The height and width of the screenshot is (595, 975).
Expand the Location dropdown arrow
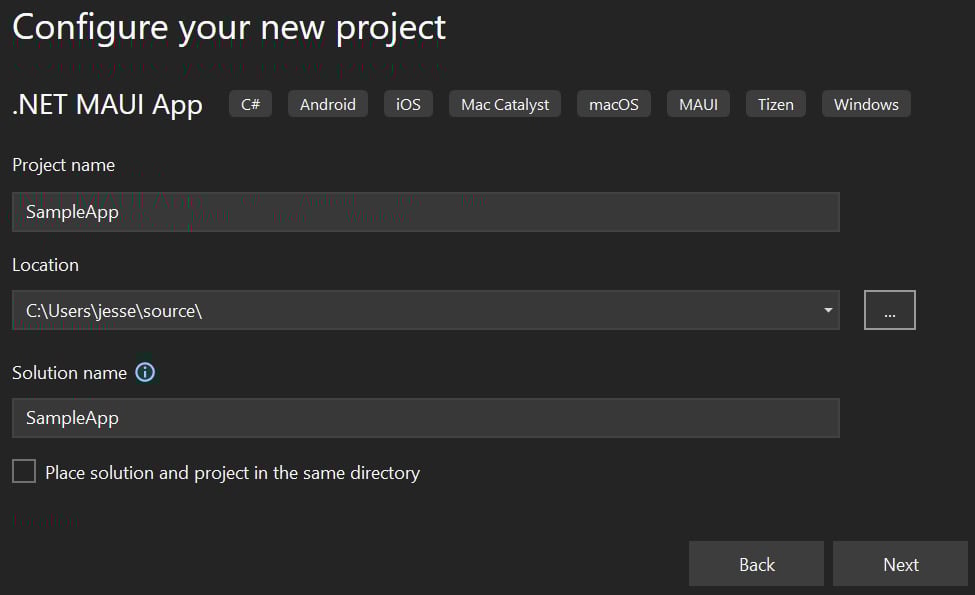[828, 310]
